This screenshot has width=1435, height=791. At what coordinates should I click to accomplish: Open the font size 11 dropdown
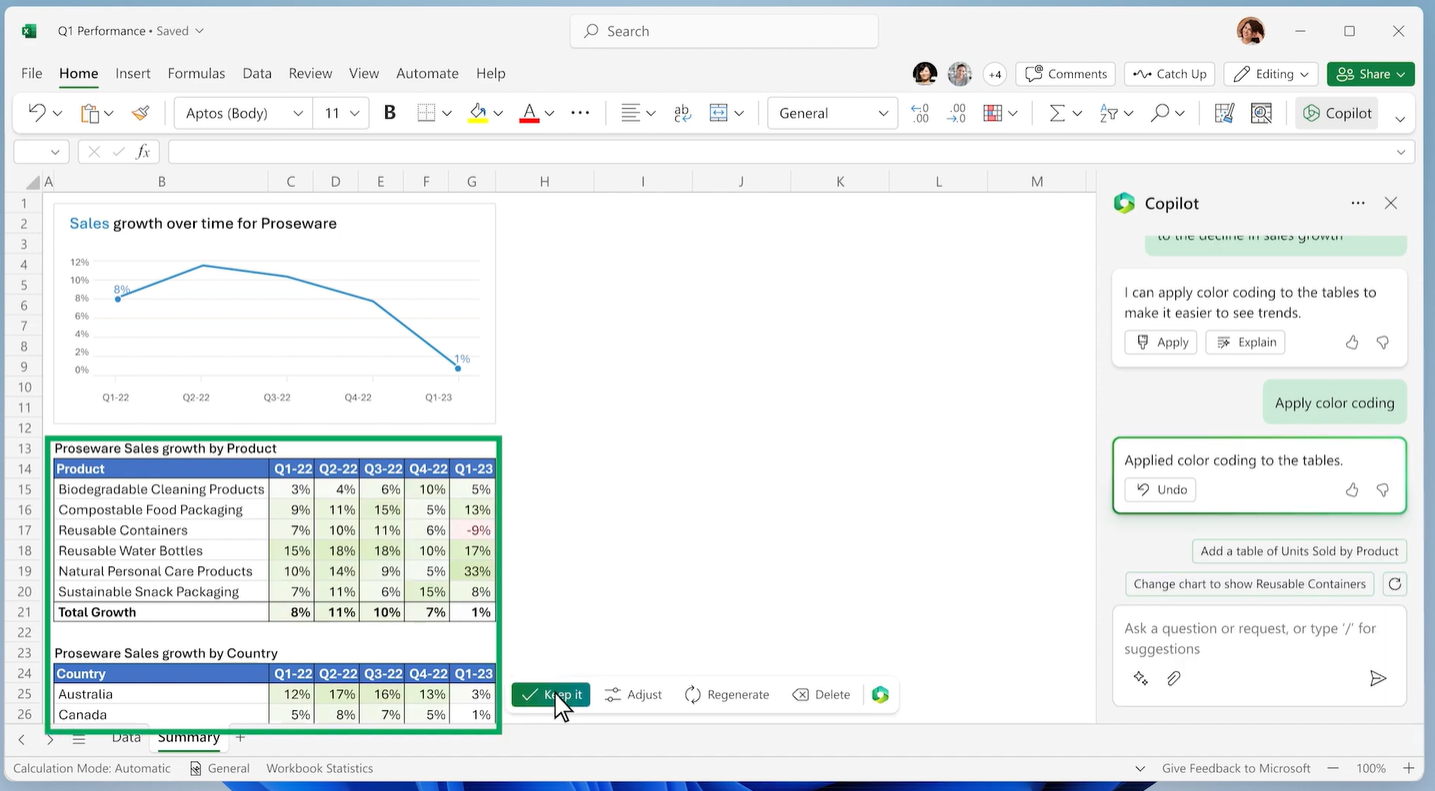(x=341, y=113)
